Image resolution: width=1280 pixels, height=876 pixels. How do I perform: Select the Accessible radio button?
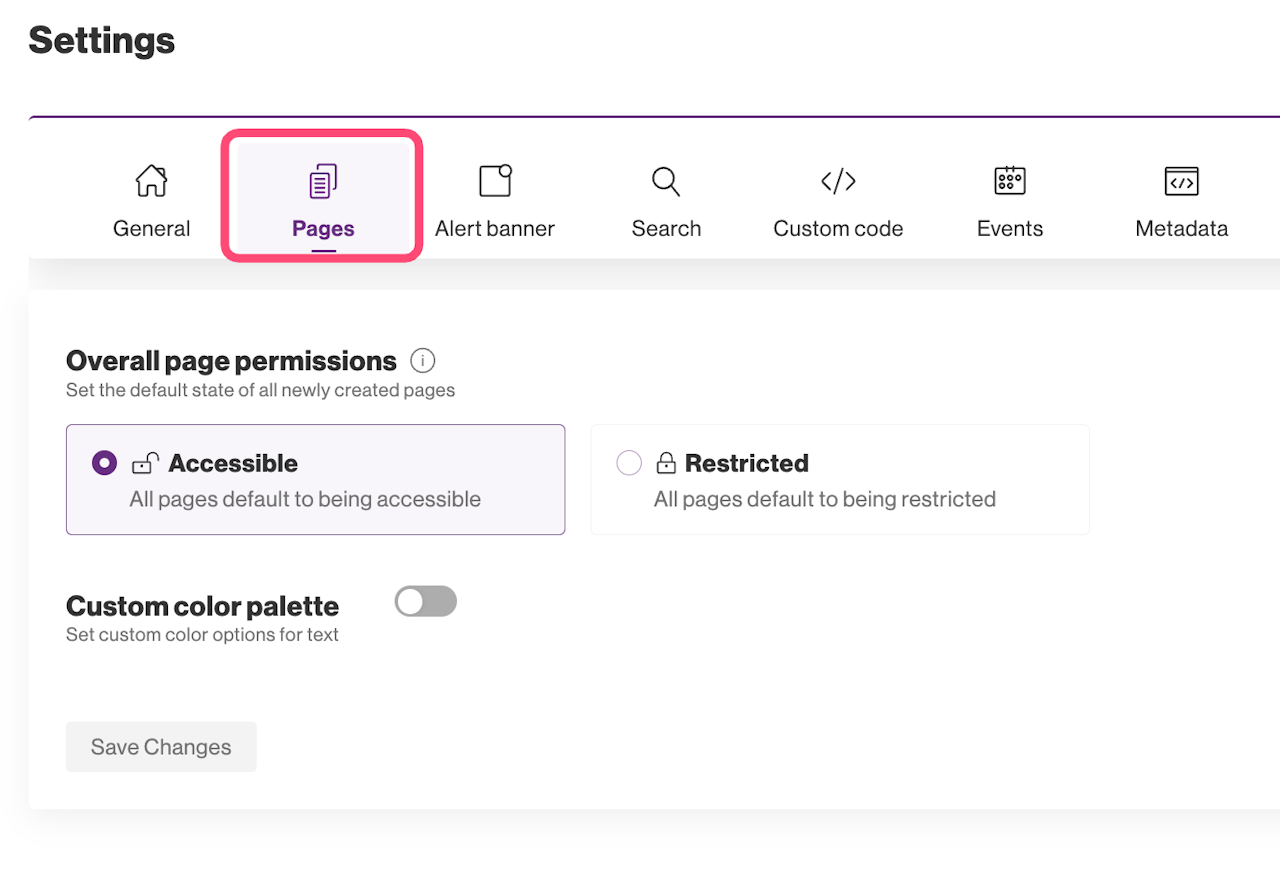(x=104, y=463)
